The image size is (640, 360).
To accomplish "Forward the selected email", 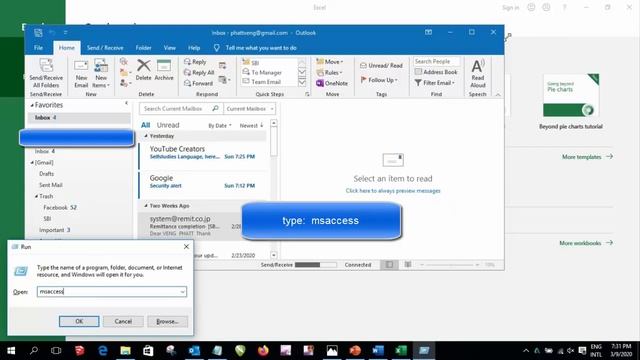I will (x=198, y=83).
